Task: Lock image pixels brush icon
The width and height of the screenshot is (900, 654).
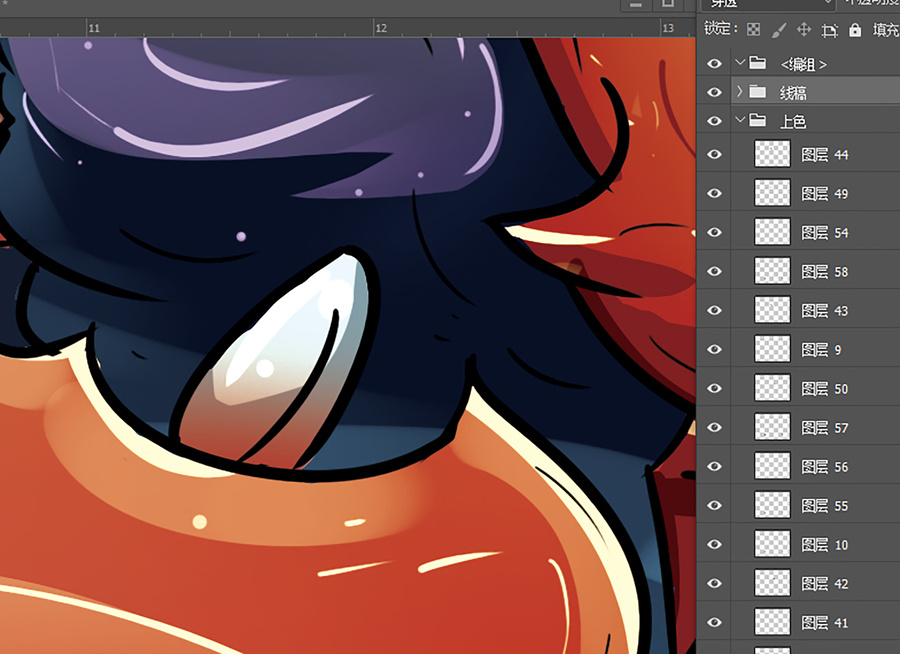Action: tap(778, 29)
